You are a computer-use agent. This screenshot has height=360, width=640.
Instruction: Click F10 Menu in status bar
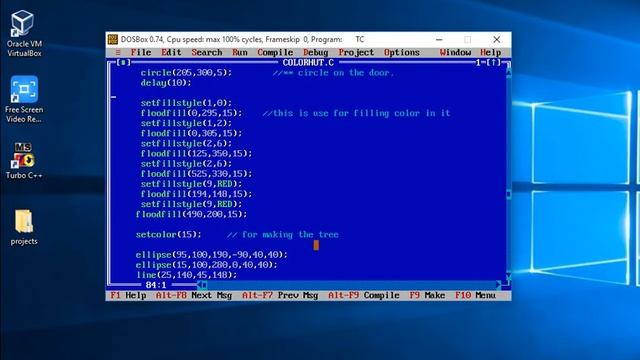476,295
